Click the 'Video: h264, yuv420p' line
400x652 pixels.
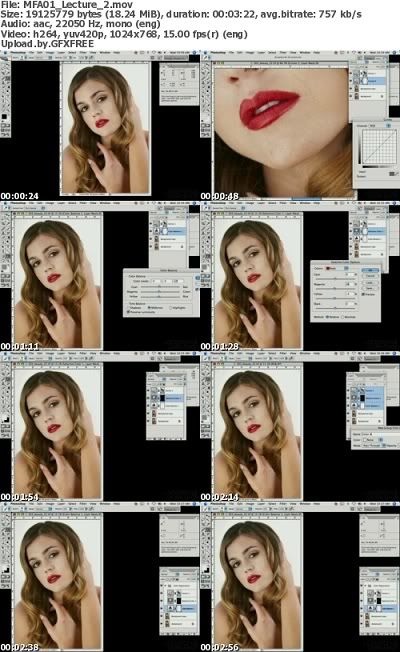click(x=124, y=34)
